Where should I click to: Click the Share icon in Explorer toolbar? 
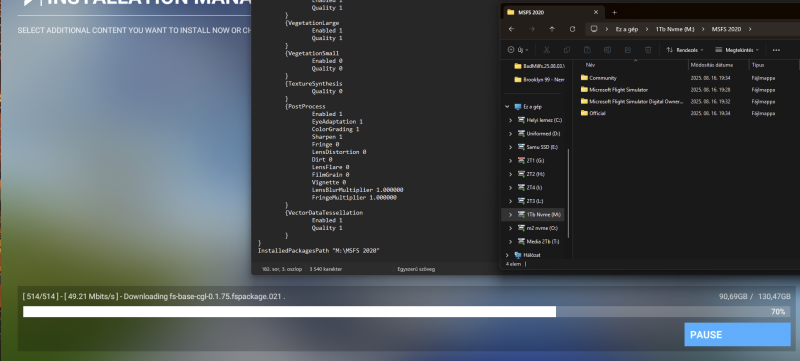coord(628,50)
